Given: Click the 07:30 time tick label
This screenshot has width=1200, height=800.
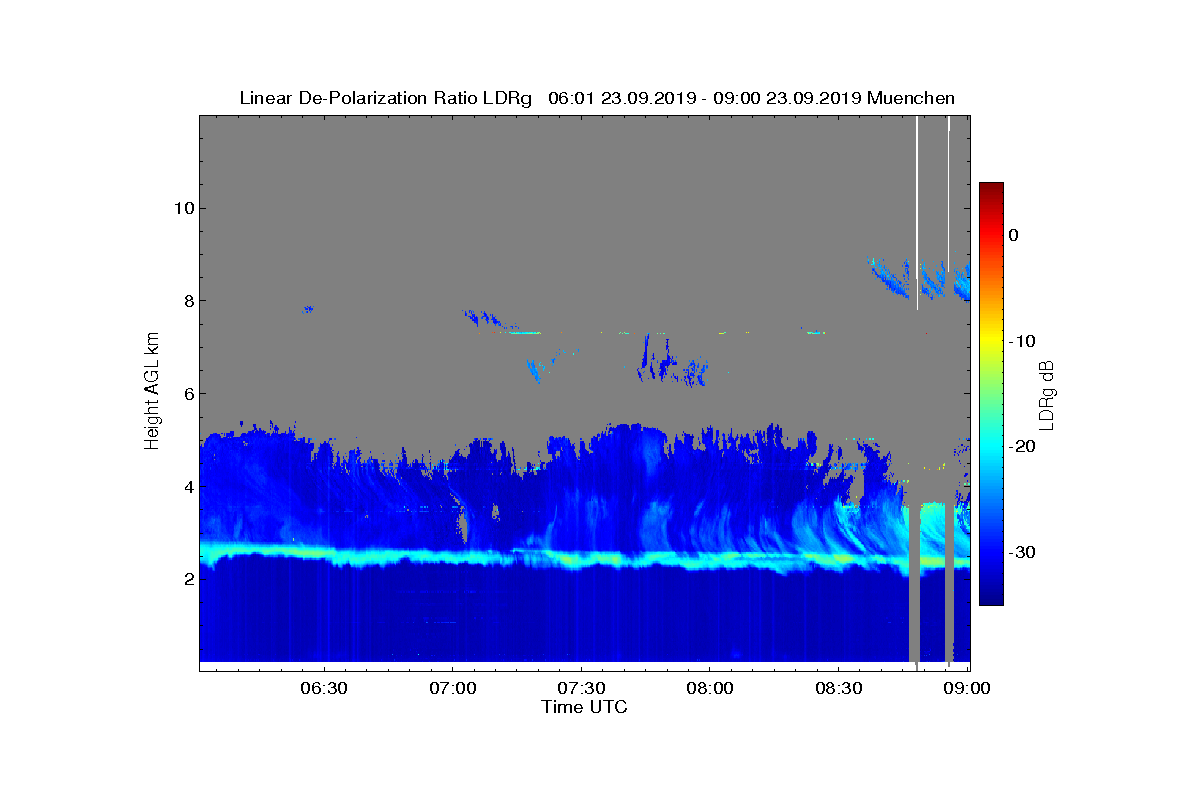Looking at the screenshot, I should pyautogui.click(x=580, y=689).
